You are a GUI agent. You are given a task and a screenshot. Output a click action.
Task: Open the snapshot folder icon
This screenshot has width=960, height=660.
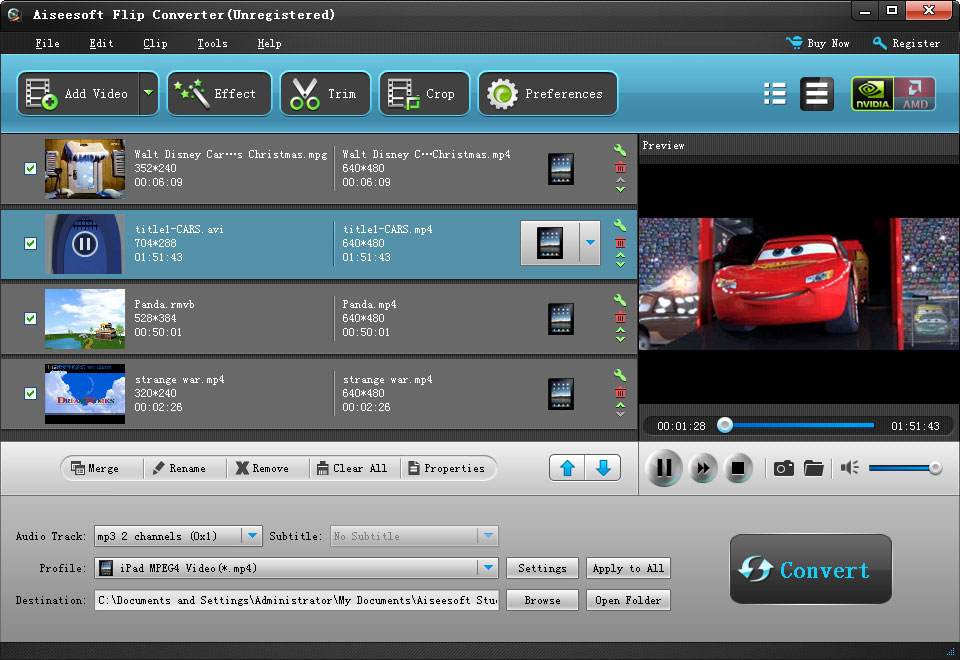point(814,467)
